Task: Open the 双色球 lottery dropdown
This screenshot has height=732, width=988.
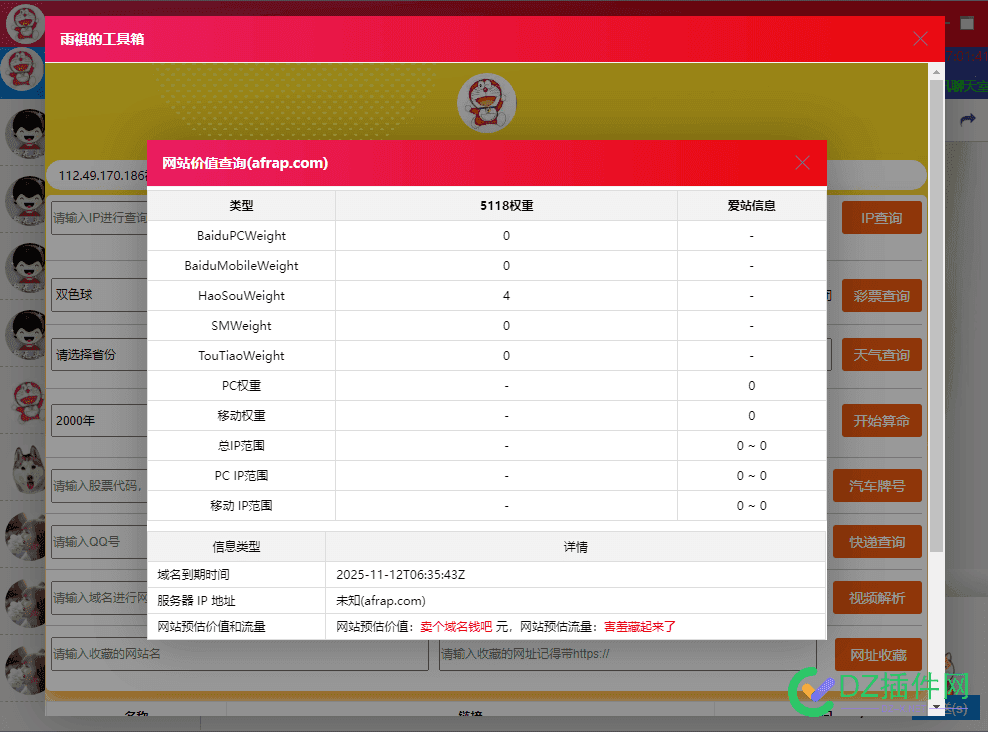Action: (100, 295)
